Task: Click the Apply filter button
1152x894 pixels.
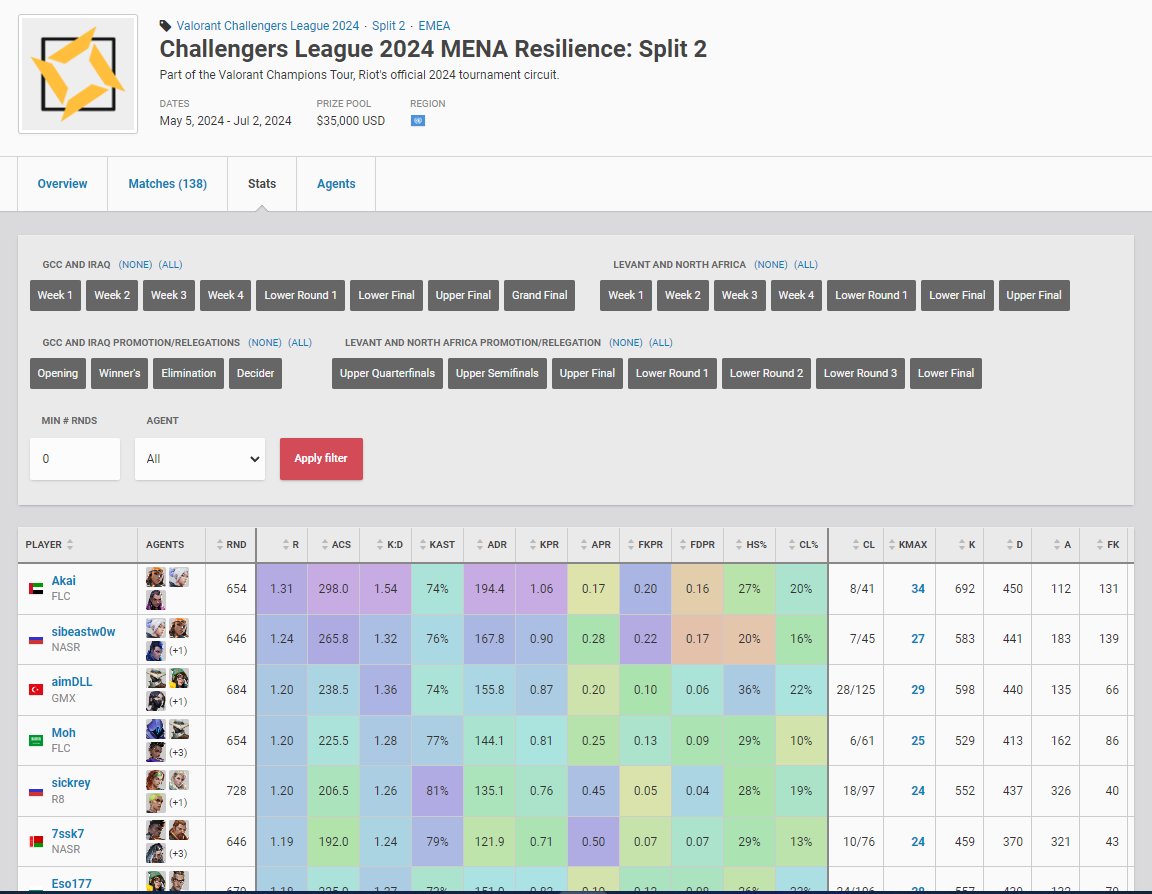Action: click(321, 458)
